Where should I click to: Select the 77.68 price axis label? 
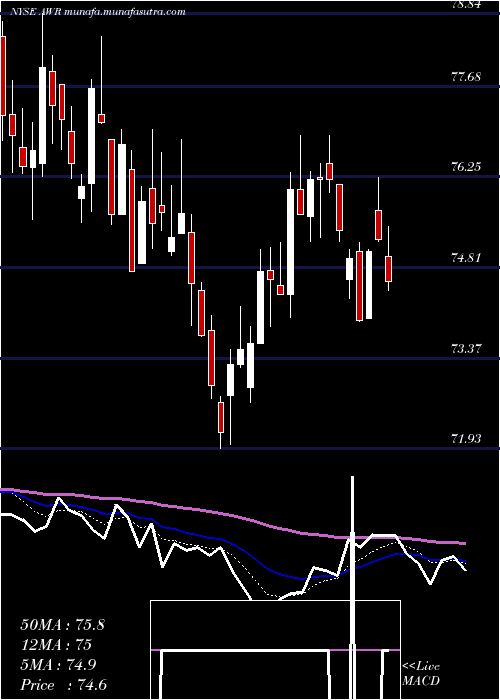pos(467,77)
